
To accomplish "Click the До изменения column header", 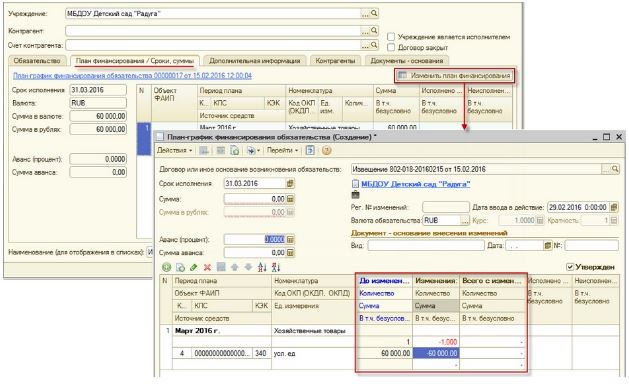I will [384, 281].
